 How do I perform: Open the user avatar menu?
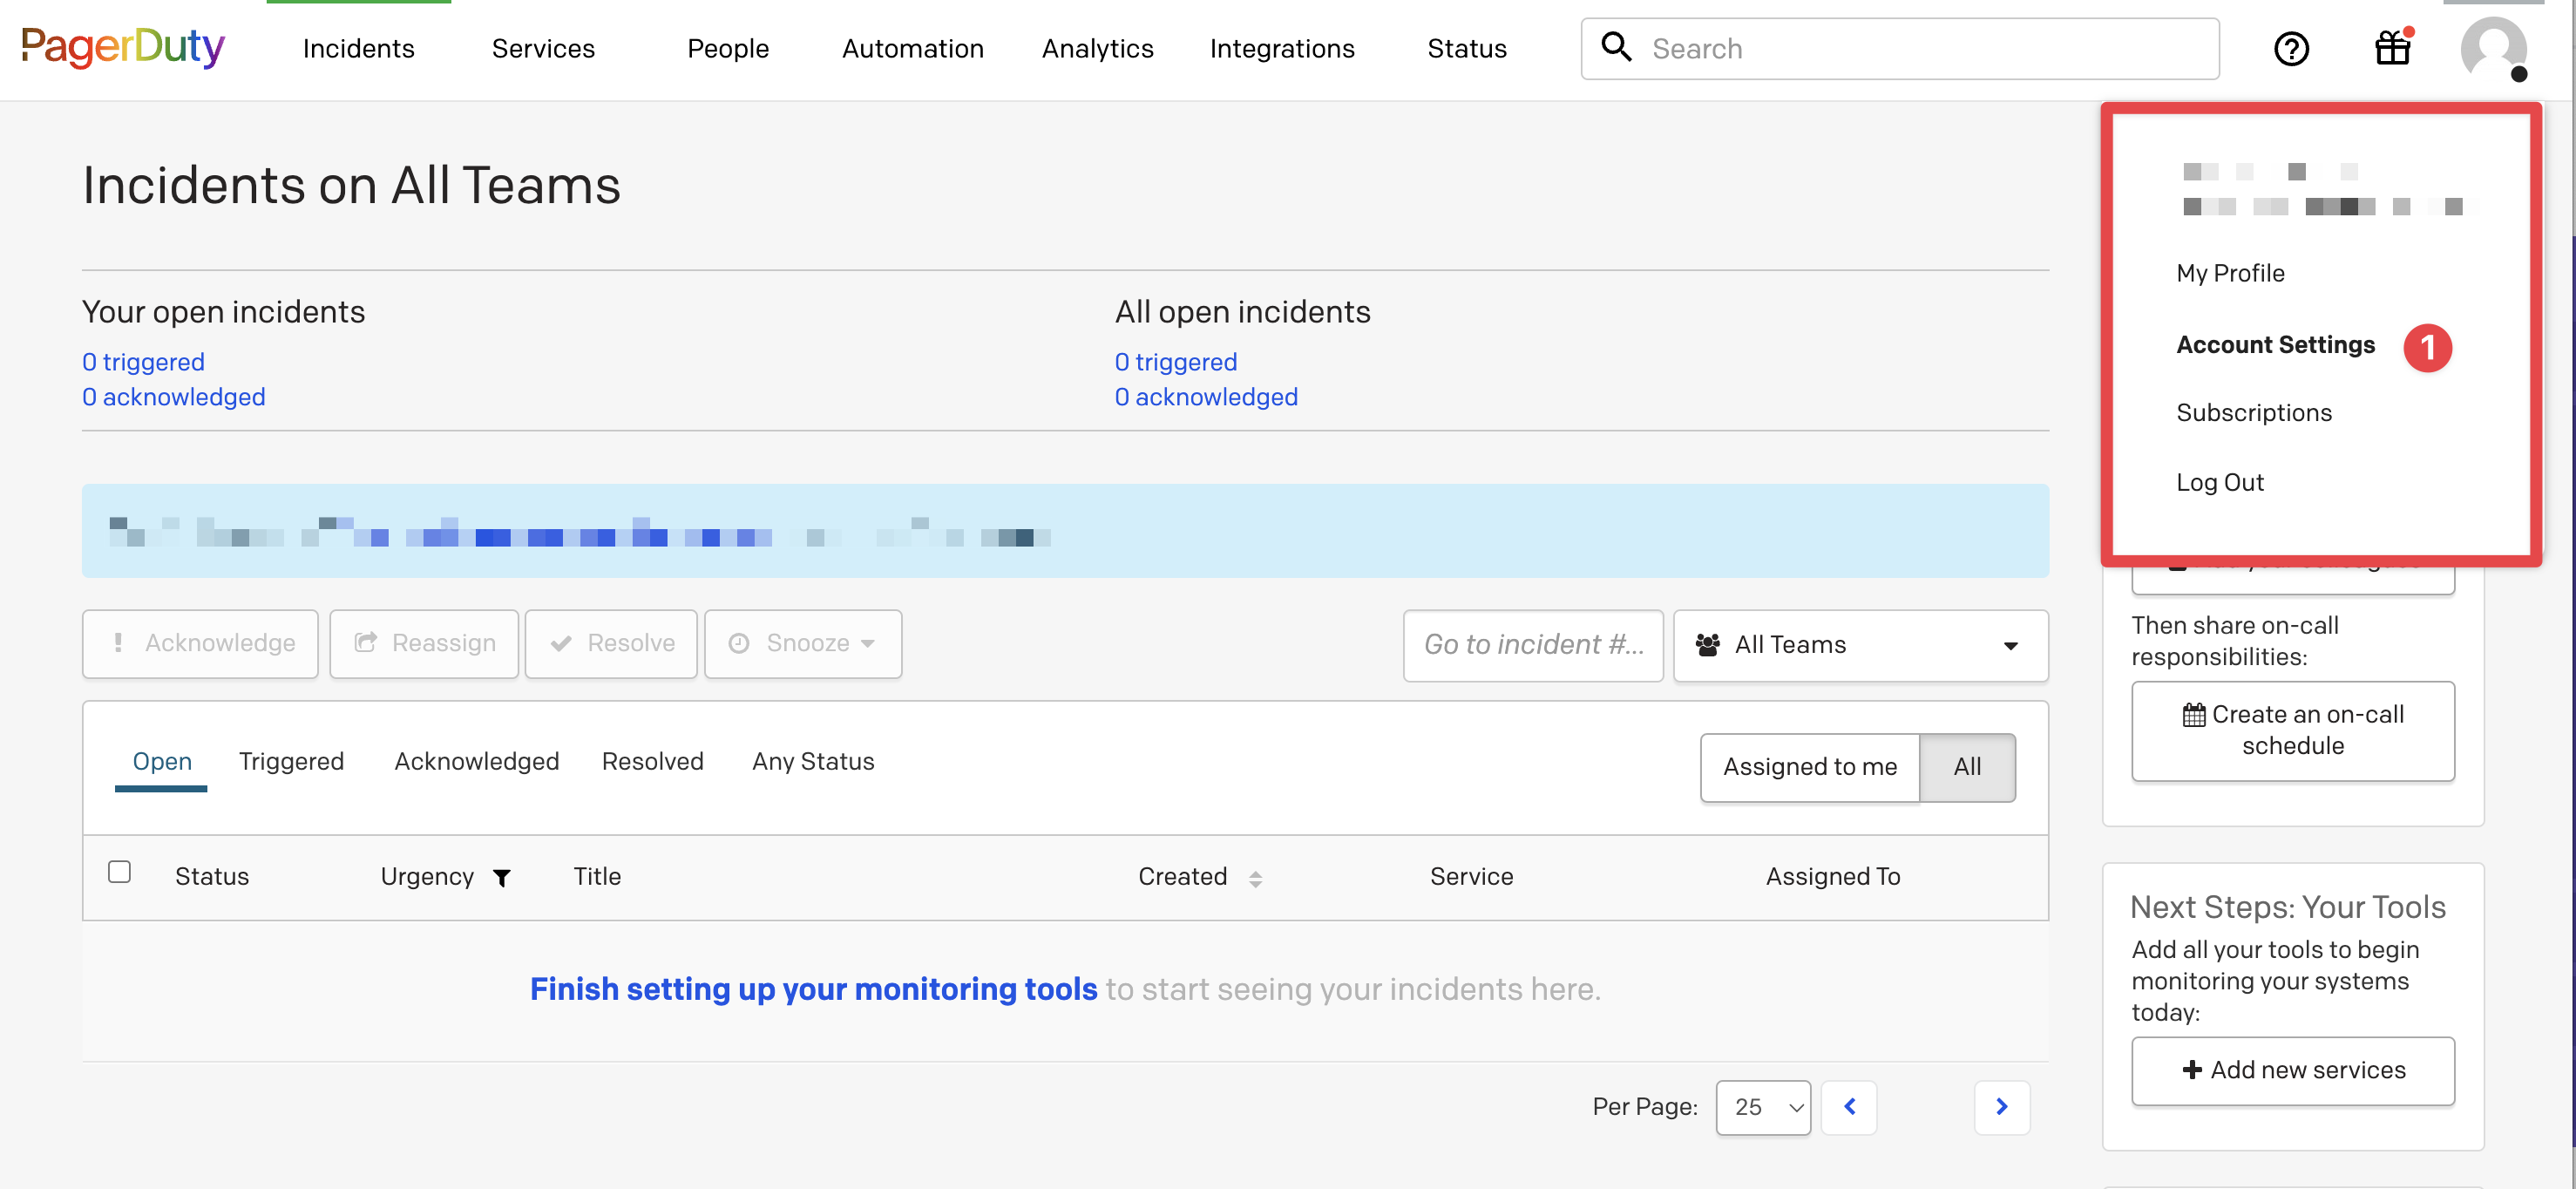coord(2492,48)
